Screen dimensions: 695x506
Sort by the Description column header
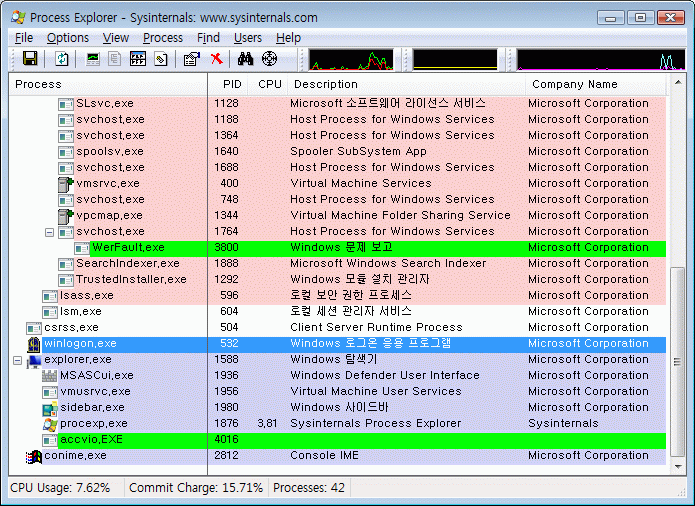click(406, 84)
